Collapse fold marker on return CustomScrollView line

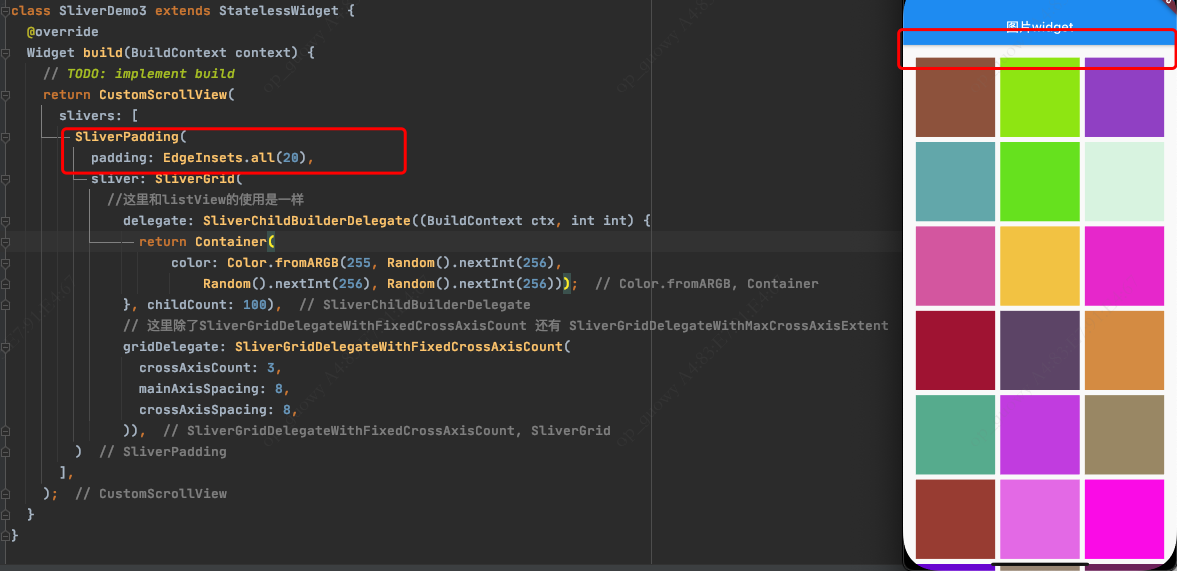(x=5, y=95)
